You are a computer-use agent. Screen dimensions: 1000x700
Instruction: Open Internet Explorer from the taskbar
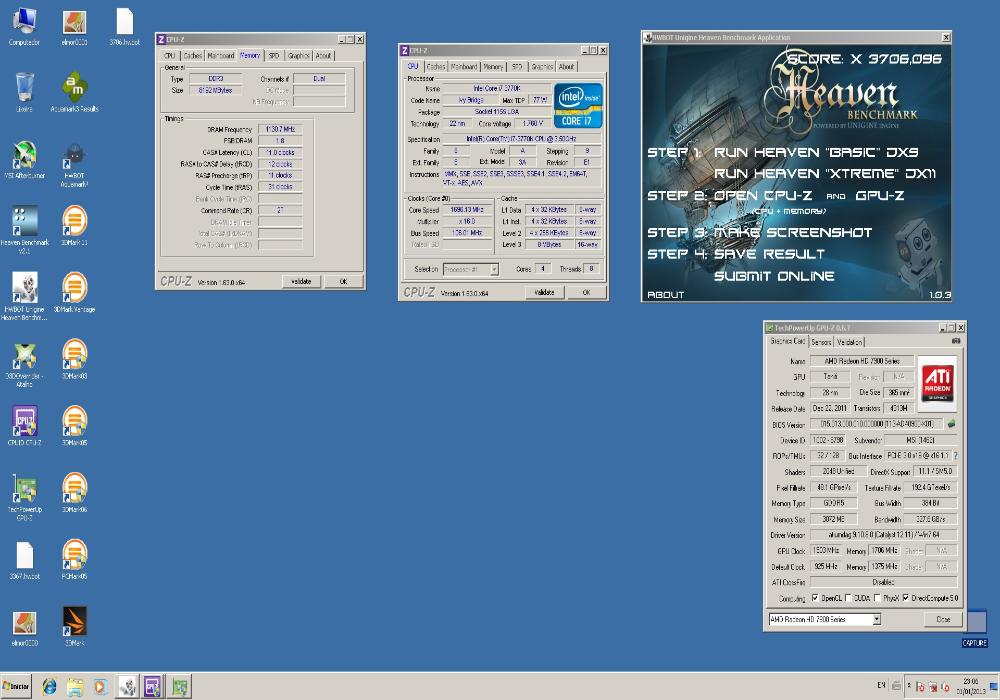point(49,687)
